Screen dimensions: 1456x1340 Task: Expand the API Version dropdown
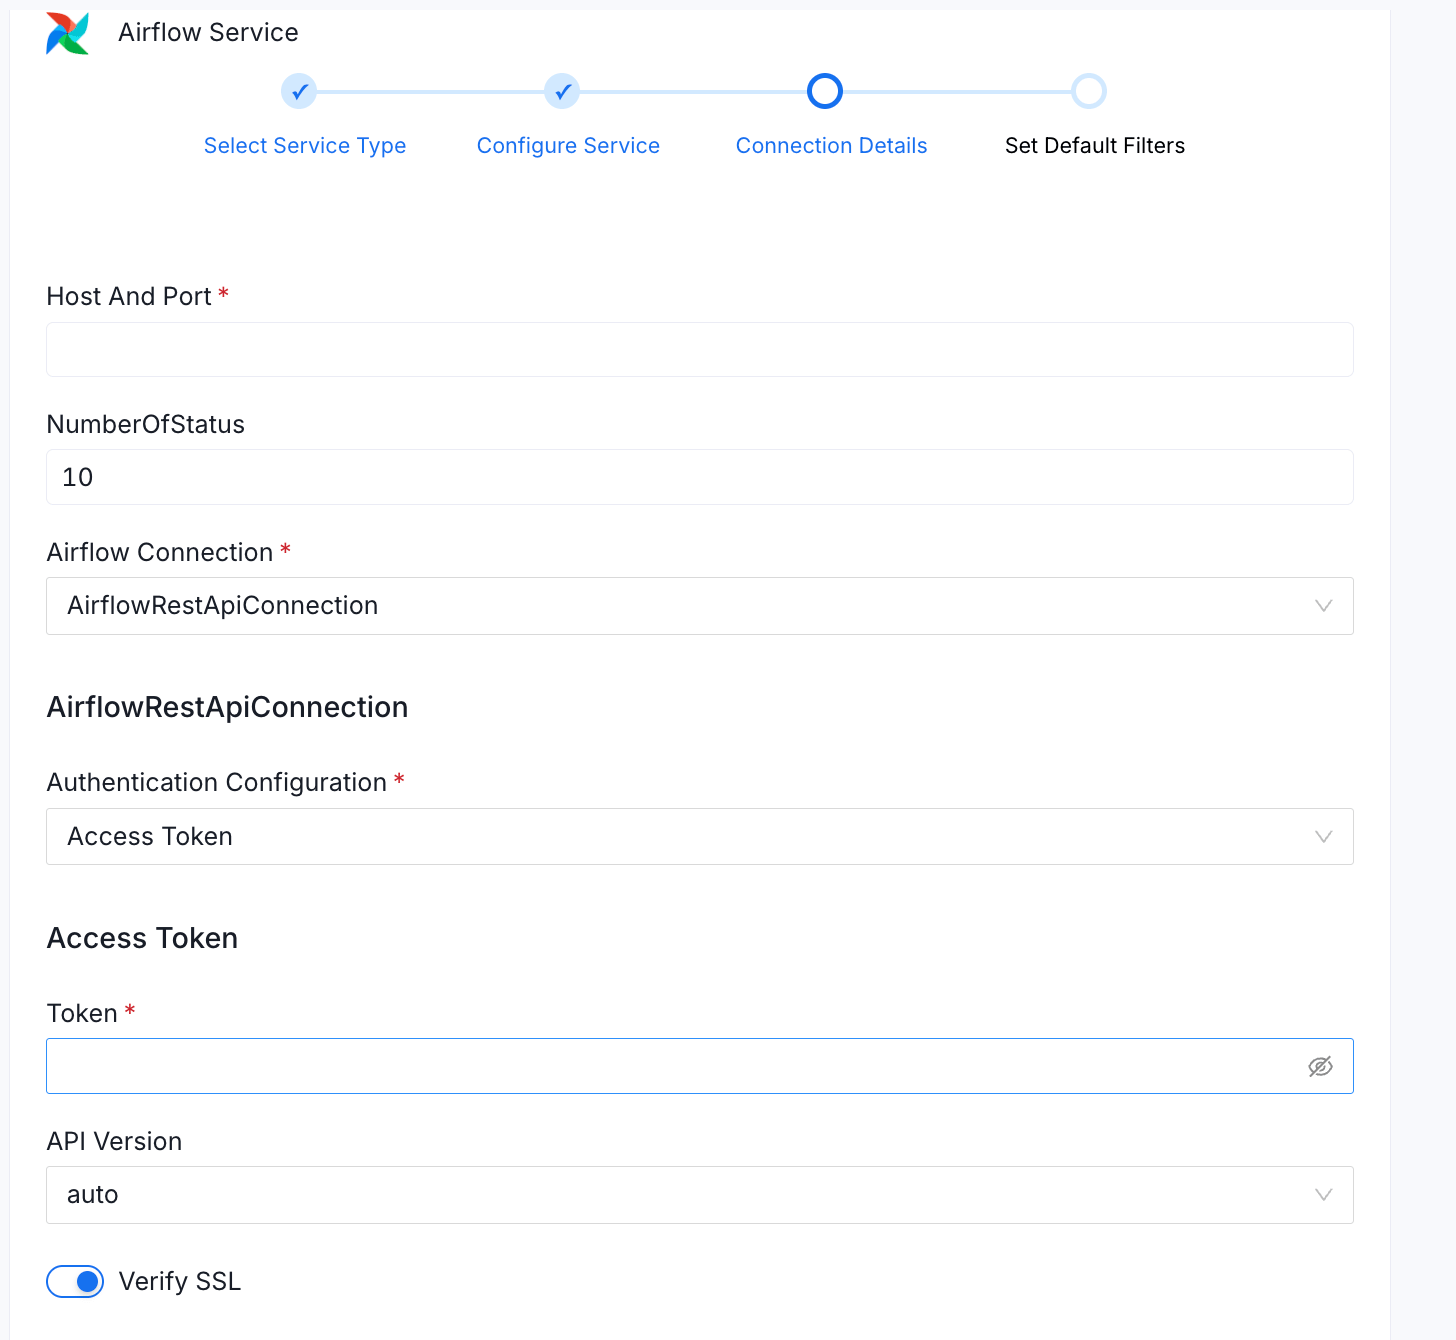point(700,1195)
